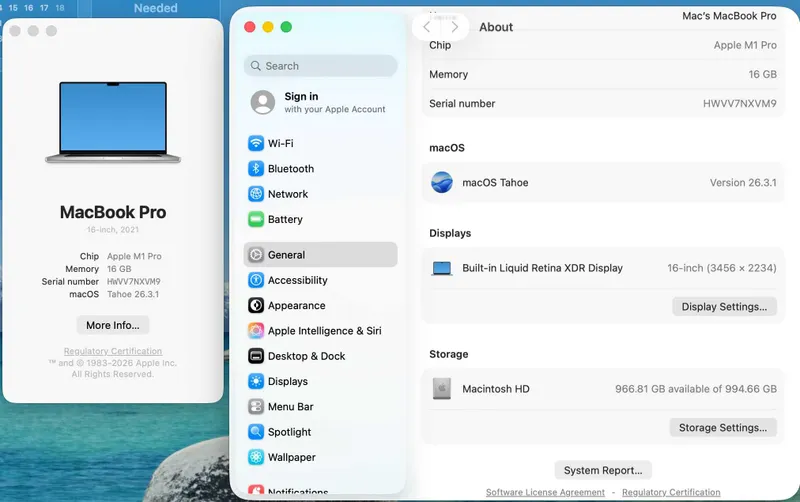Open the Displays sidebar item

click(x=320, y=381)
